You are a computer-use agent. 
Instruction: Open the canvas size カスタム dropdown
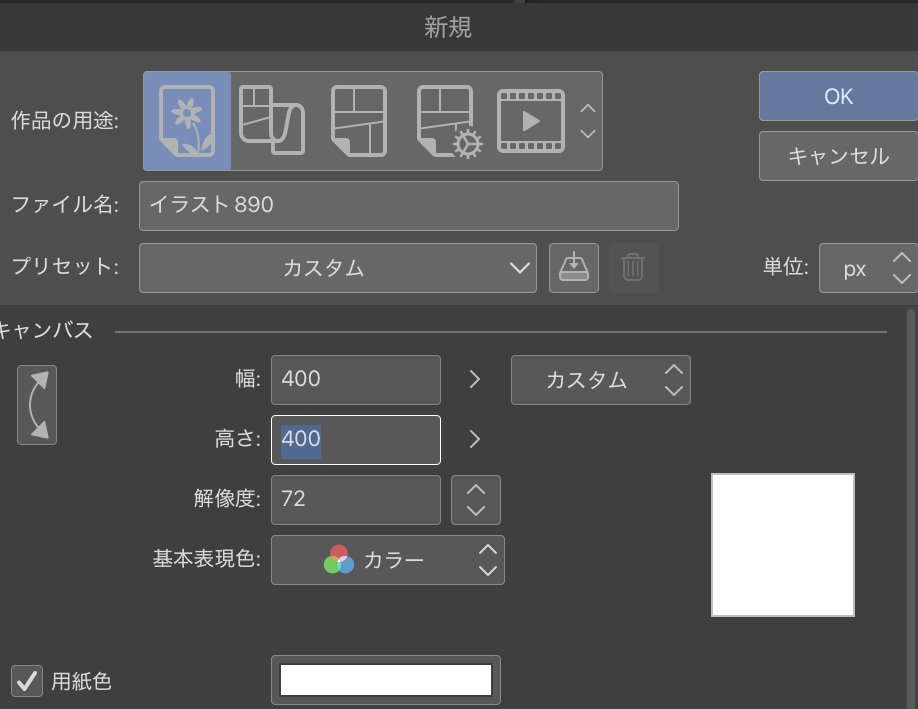(600, 380)
